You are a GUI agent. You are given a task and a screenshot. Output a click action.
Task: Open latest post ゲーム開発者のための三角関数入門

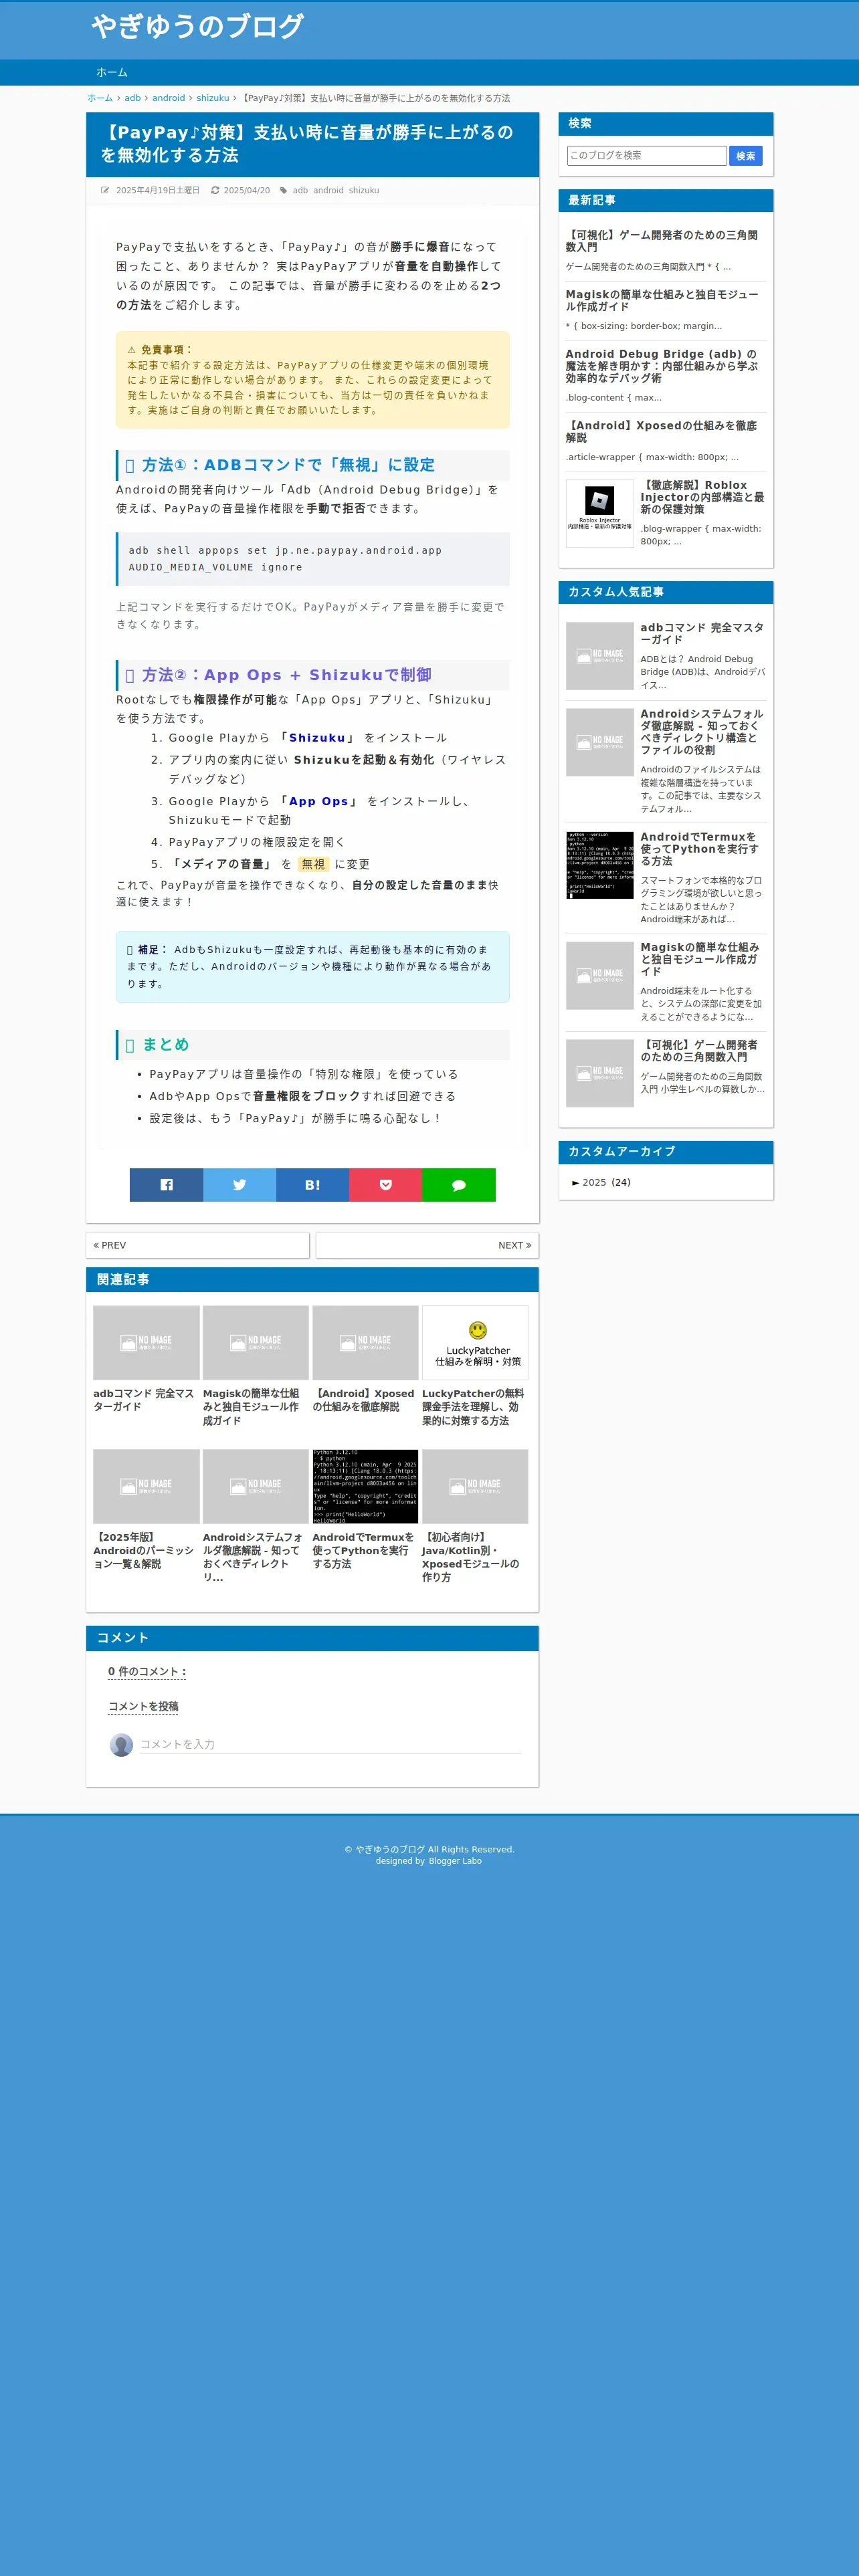(661, 241)
